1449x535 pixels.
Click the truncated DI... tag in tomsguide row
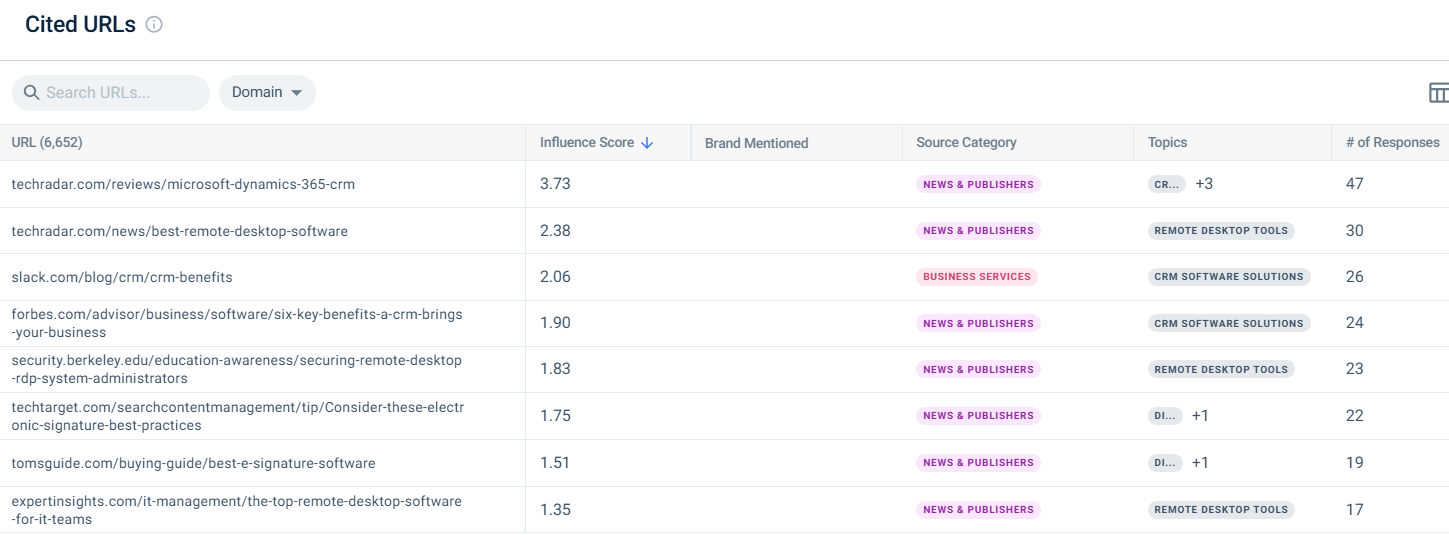1165,462
